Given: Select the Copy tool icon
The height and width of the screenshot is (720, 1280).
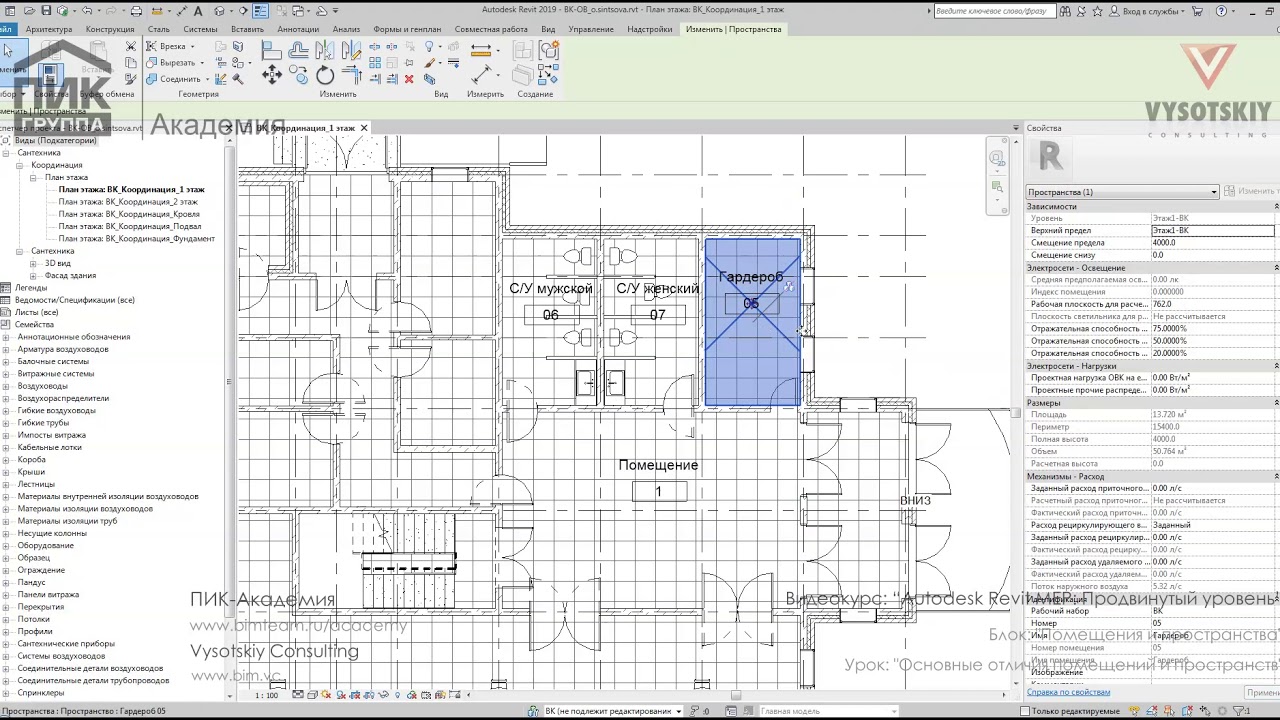Looking at the screenshot, I should (x=298, y=74).
